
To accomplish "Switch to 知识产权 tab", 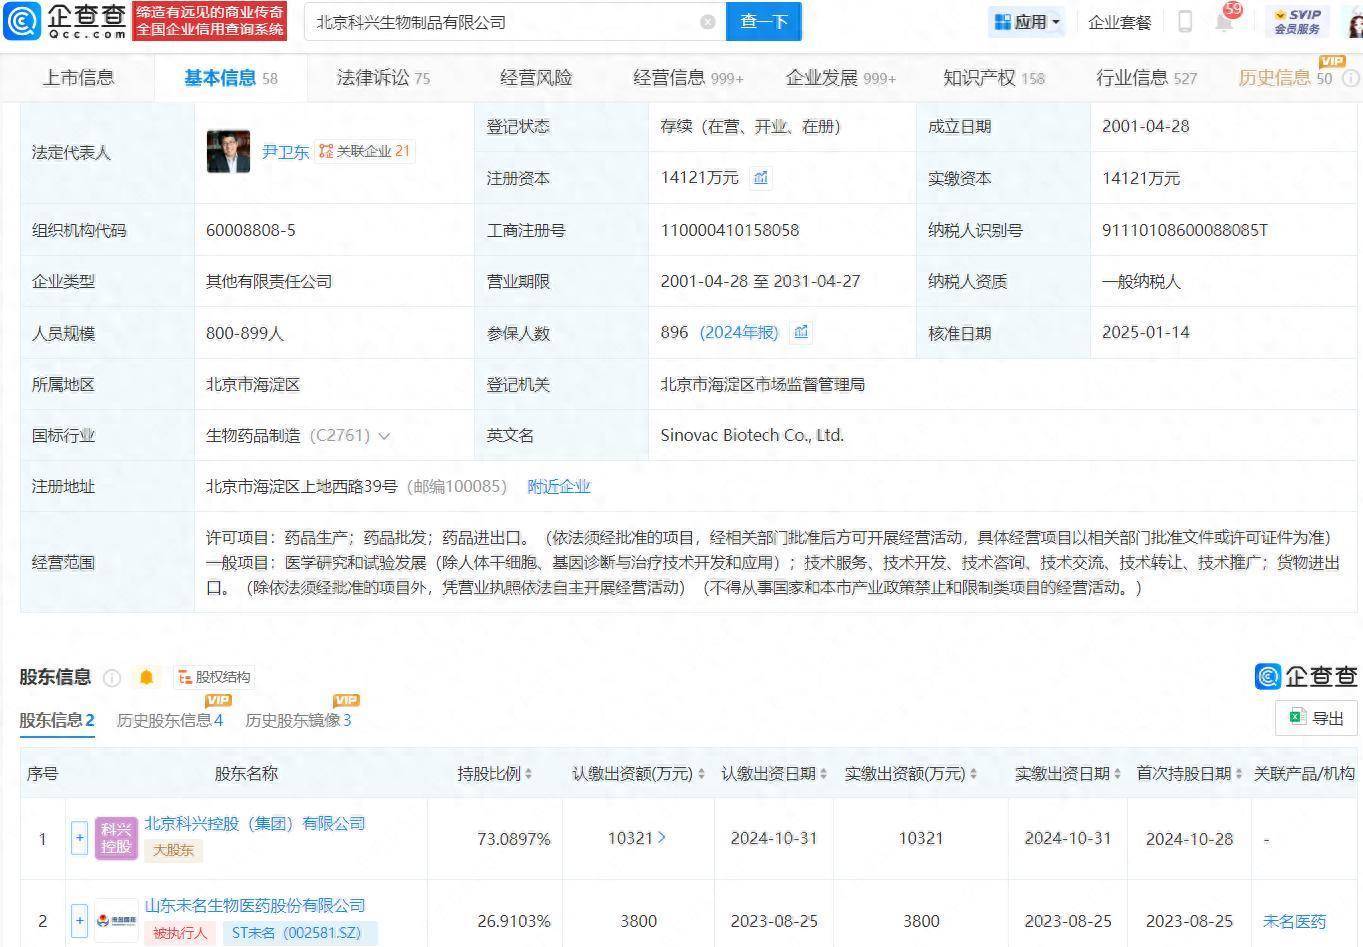I will click(994, 77).
